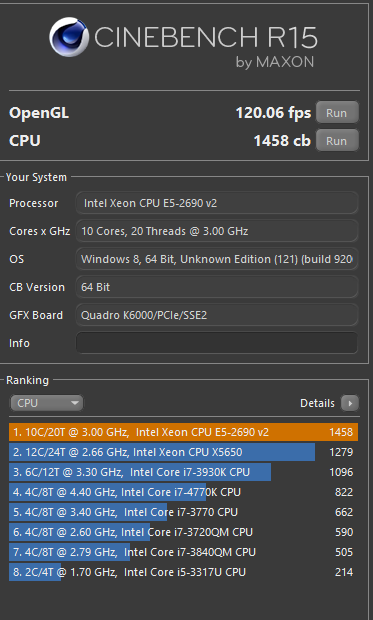Image resolution: width=373 pixels, height=620 pixels.
Task: Select the Core i7-3770 ranking row
Action: [184, 512]
